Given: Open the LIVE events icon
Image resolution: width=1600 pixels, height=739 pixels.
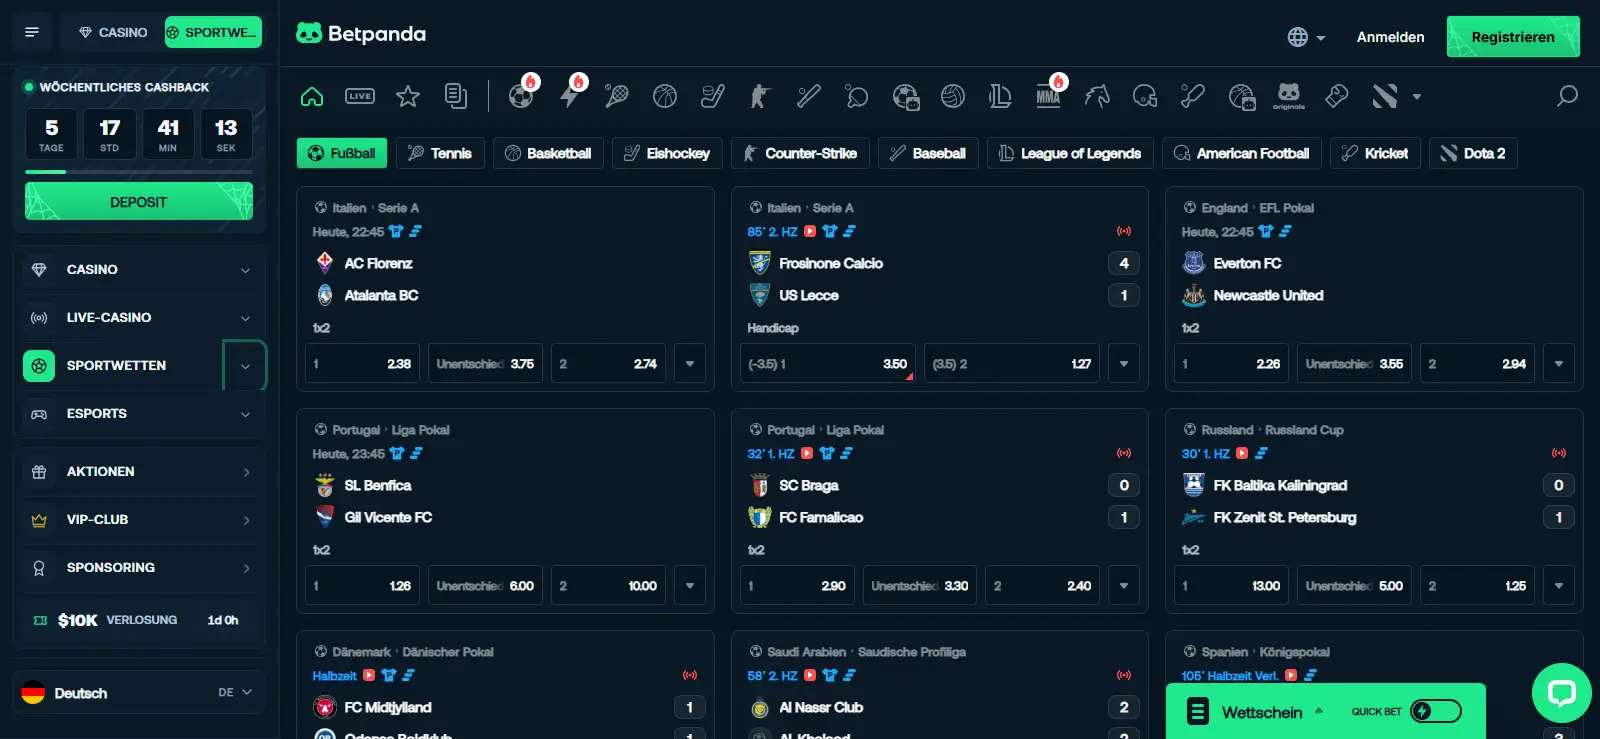Looking at the screenshot, I should point(360,96).
